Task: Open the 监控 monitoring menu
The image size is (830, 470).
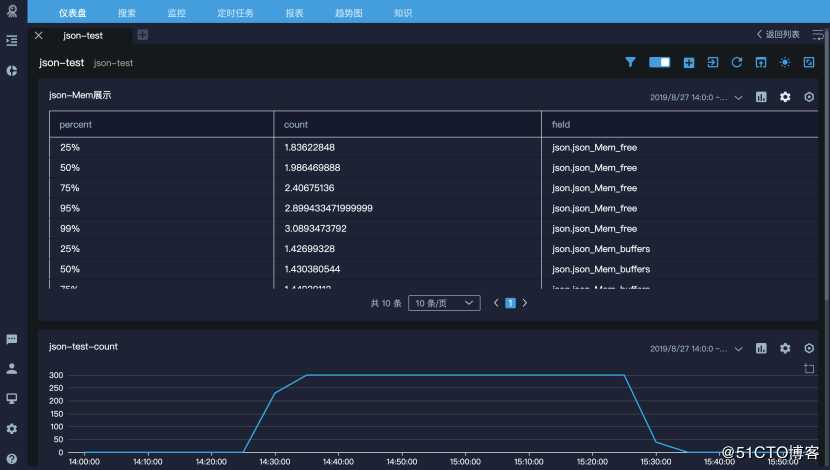Action: (176, 13)
